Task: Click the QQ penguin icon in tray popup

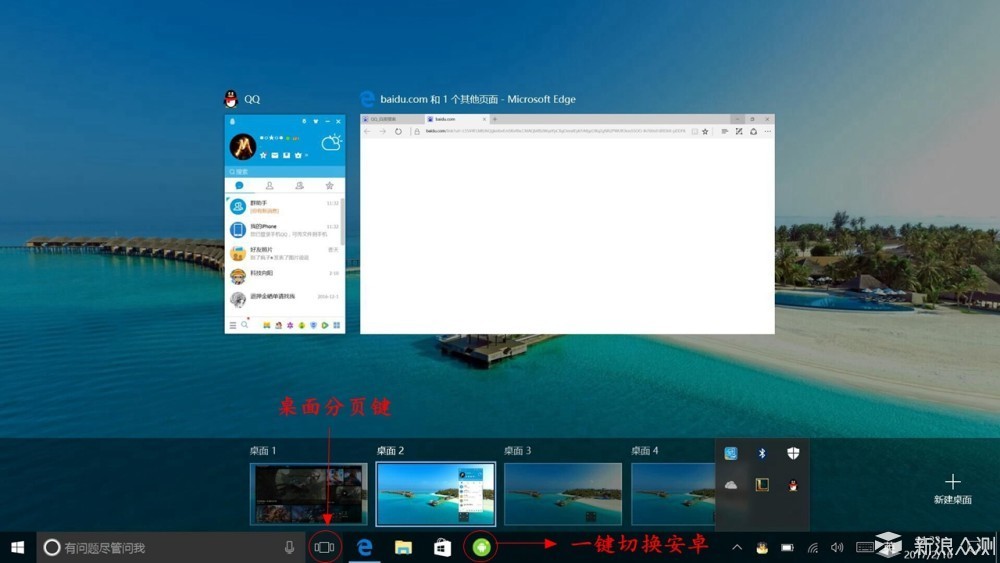Action: point(792,485)
